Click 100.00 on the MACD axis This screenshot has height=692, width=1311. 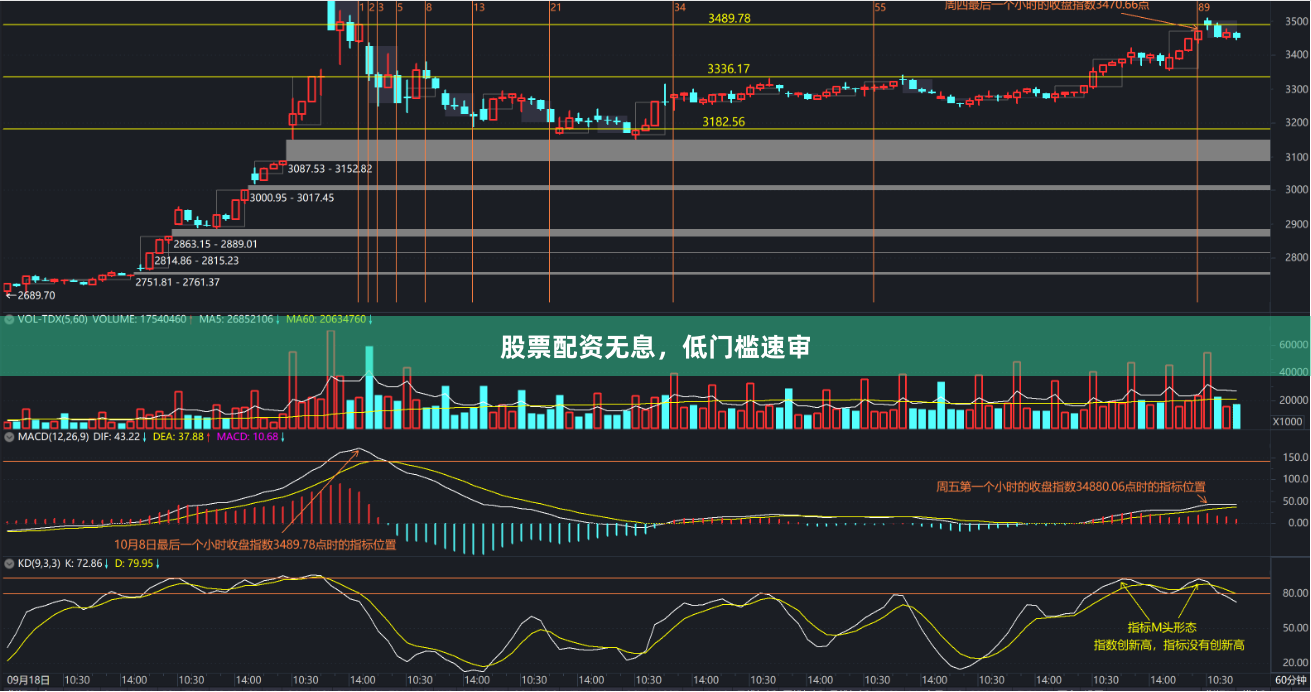[1296, 479]
